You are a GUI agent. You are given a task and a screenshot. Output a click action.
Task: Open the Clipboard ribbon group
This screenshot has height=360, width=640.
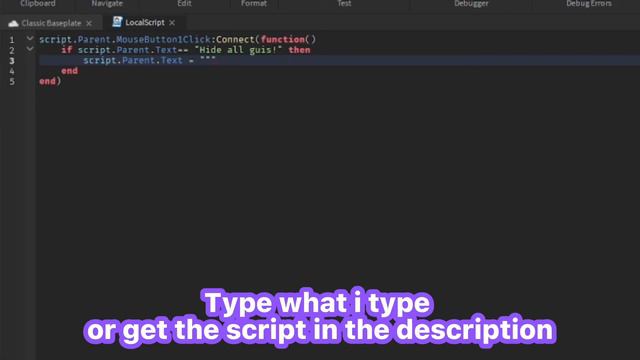point(38,3)
